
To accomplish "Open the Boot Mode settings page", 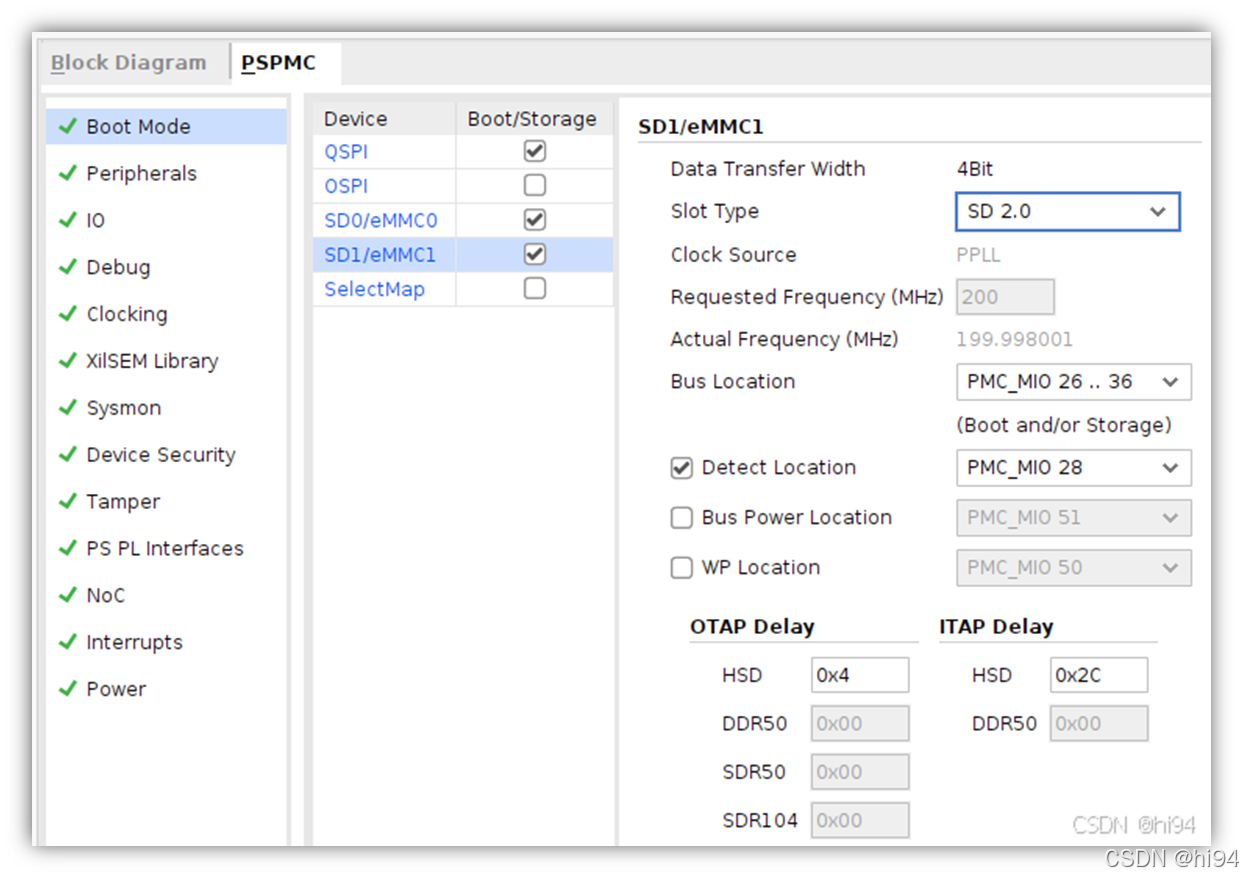I will coord(166,127).
